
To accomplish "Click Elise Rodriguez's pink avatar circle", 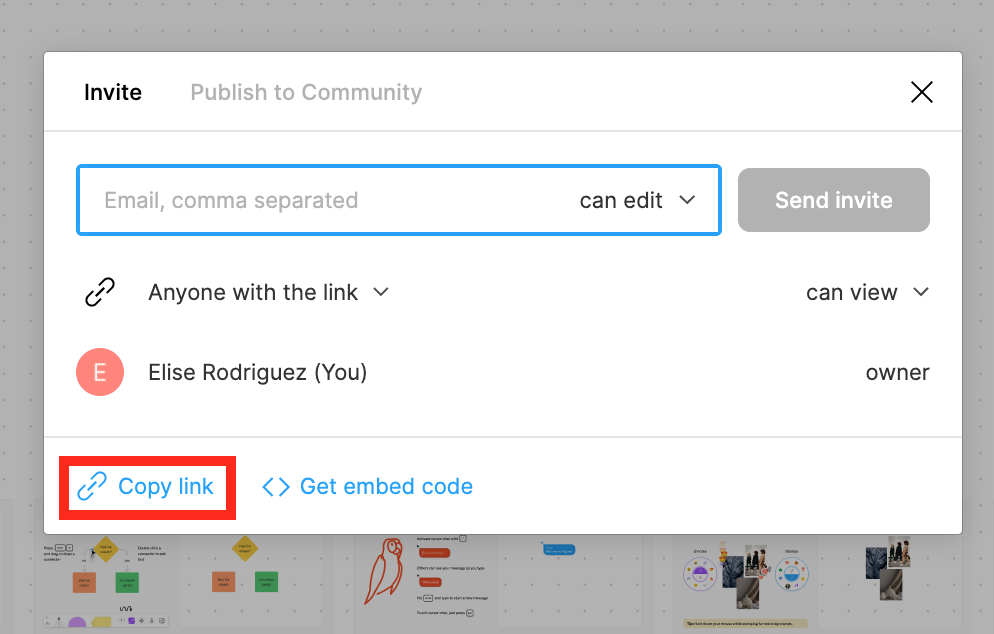I will pyautogui.click(x=100, y=371).
